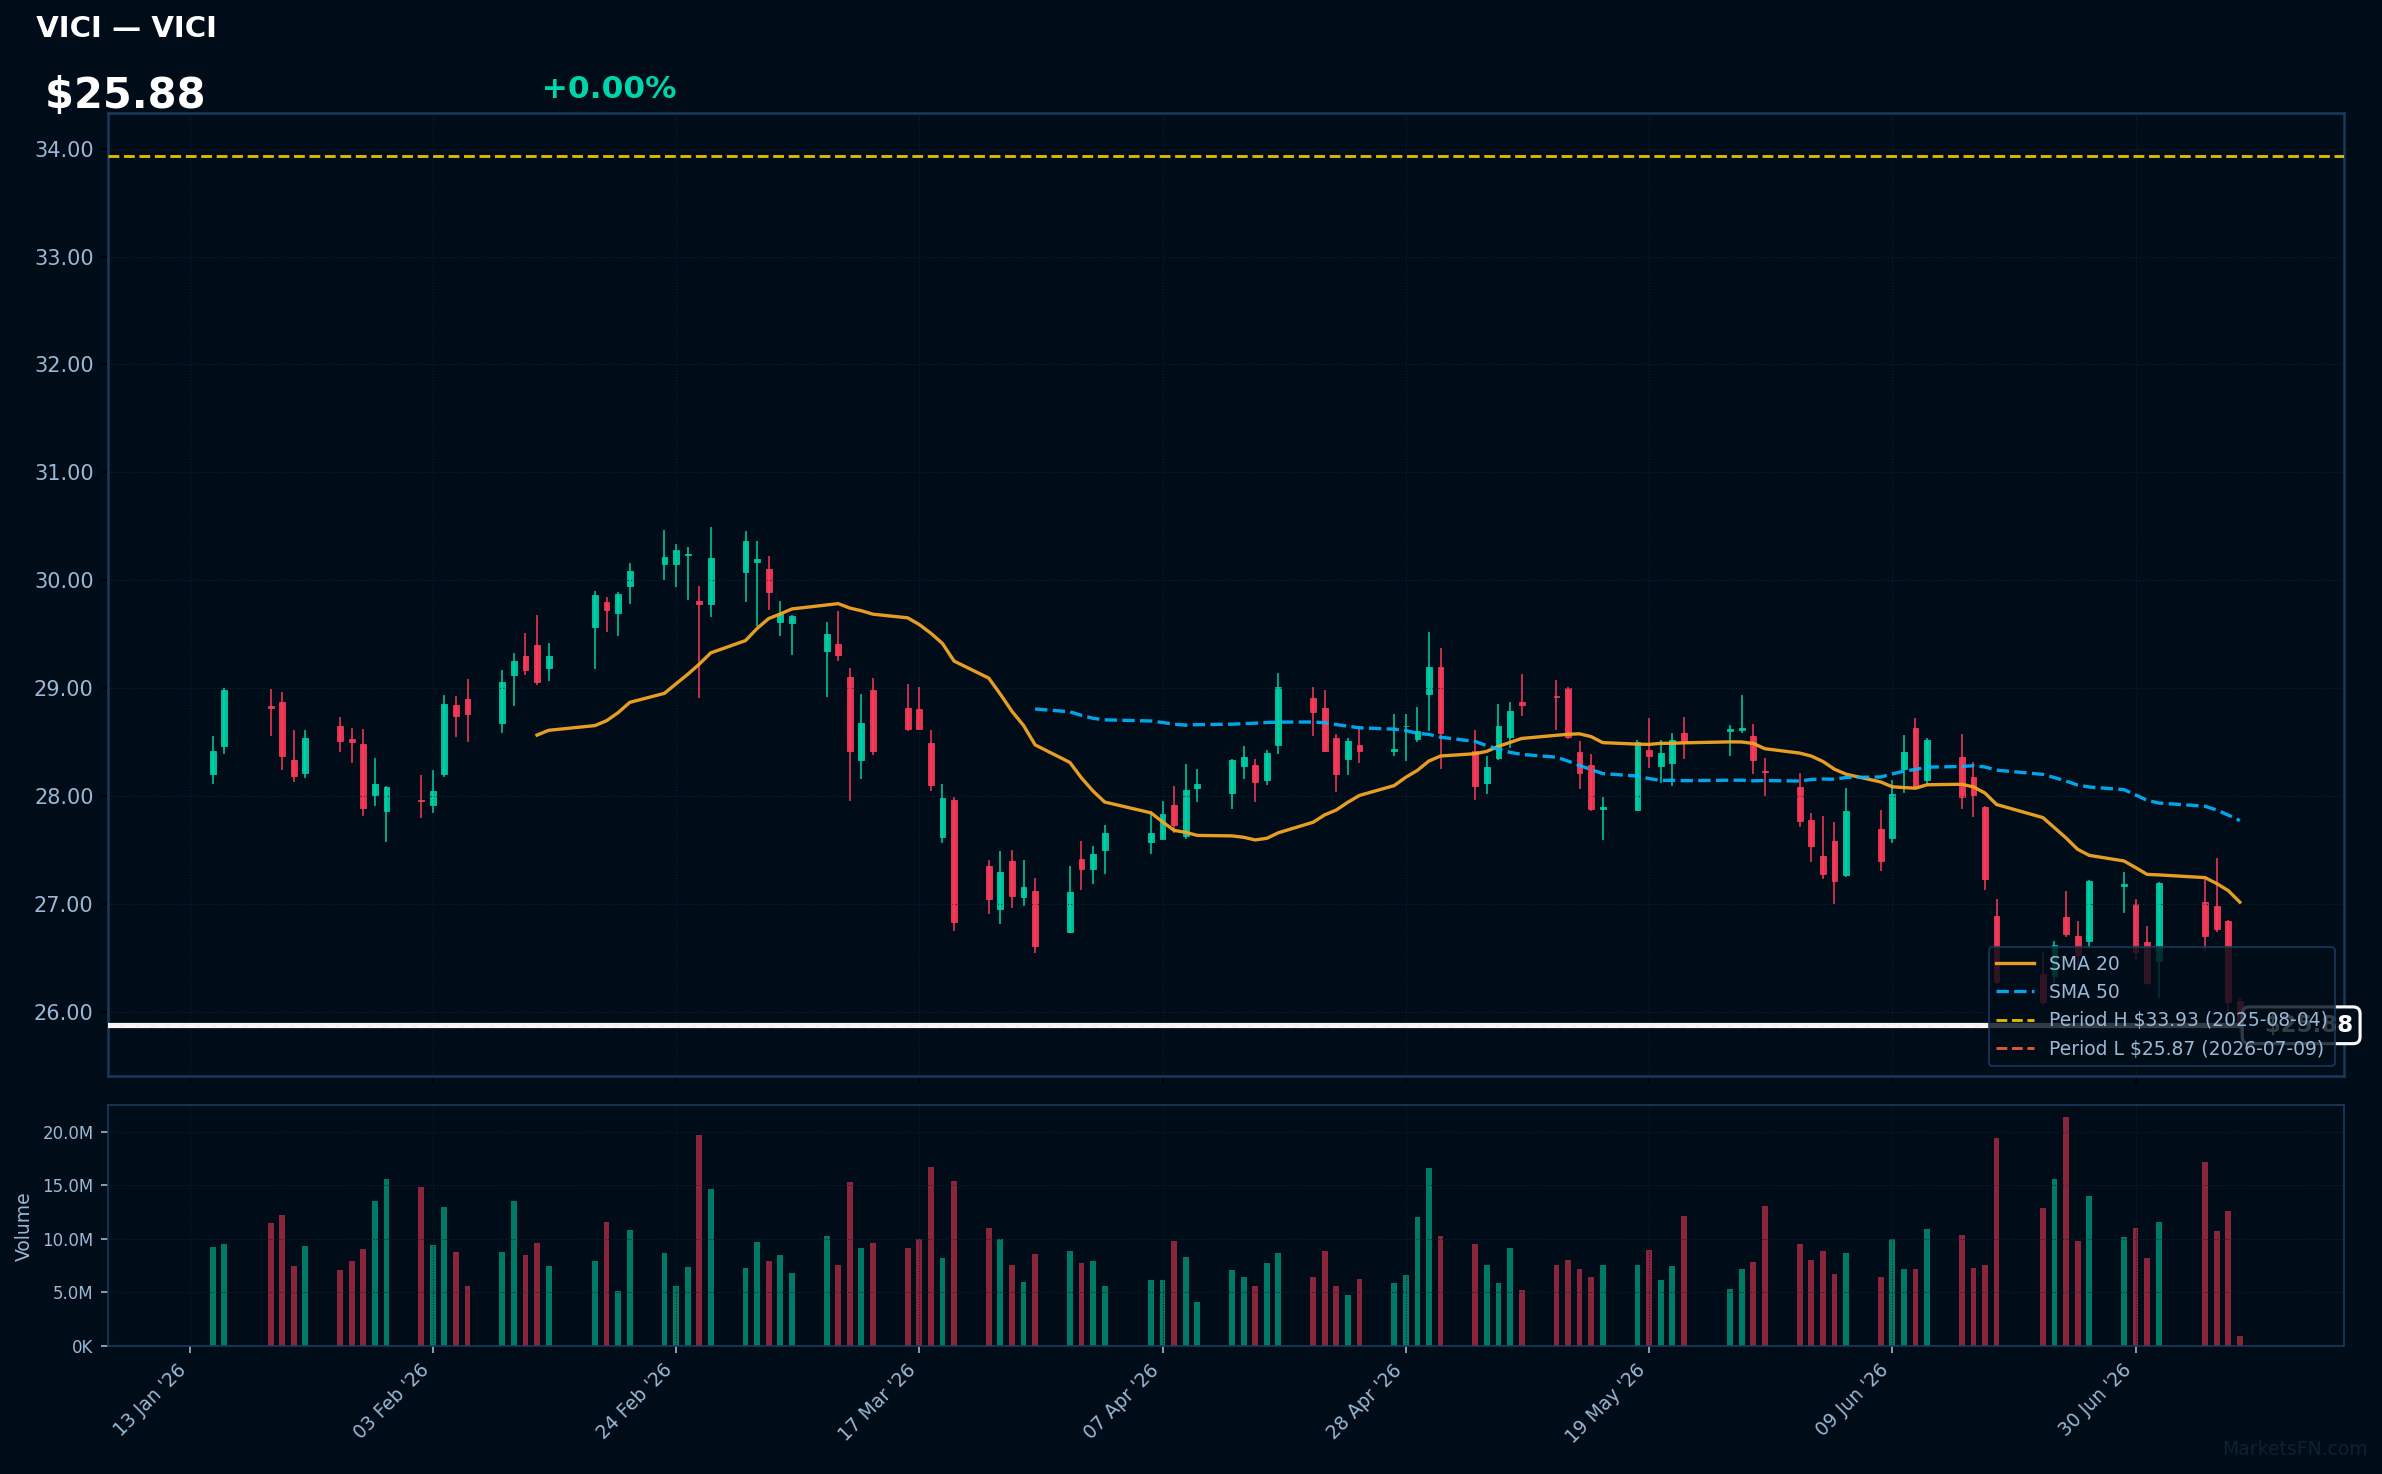Select the 5.0M volume axis label
The width and height of the screenshot is (2382, 1474).
pyautogui.click(x=73, y=1293)
